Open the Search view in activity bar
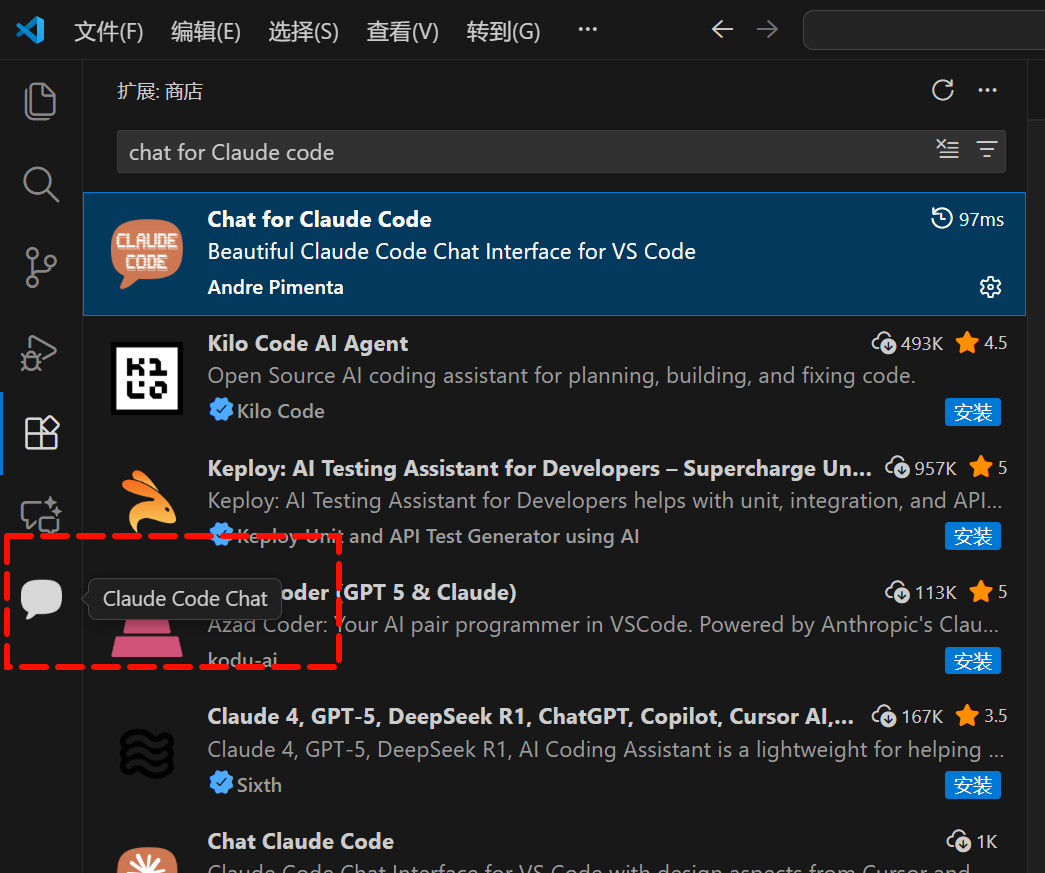 pyautogui.click(x=41, y=184)
